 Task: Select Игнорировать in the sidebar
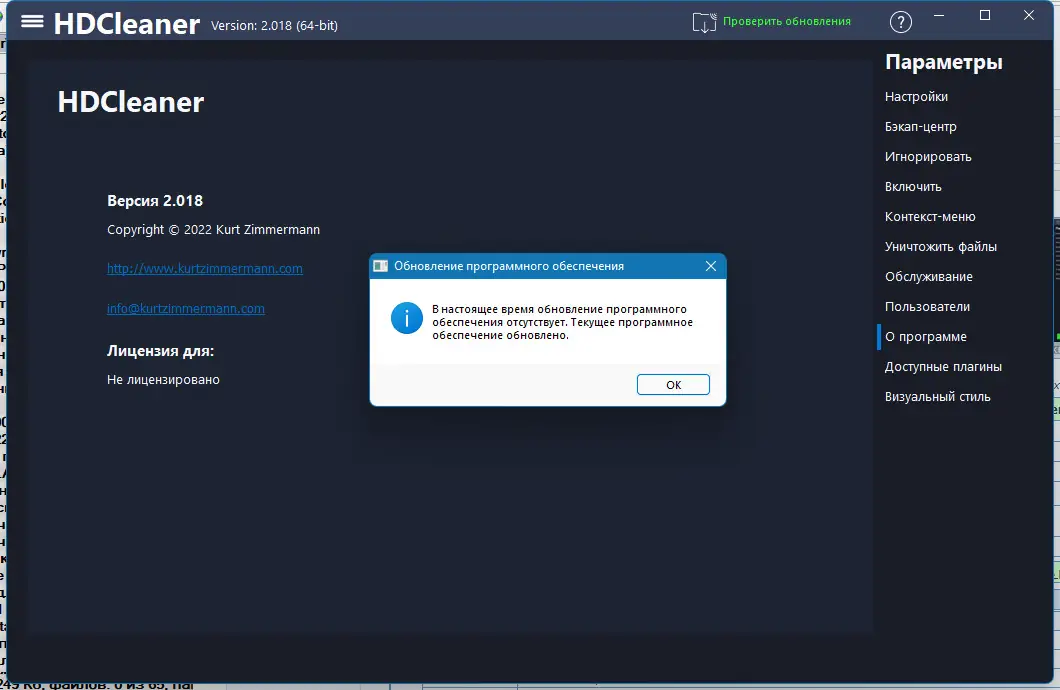(928, 157)
